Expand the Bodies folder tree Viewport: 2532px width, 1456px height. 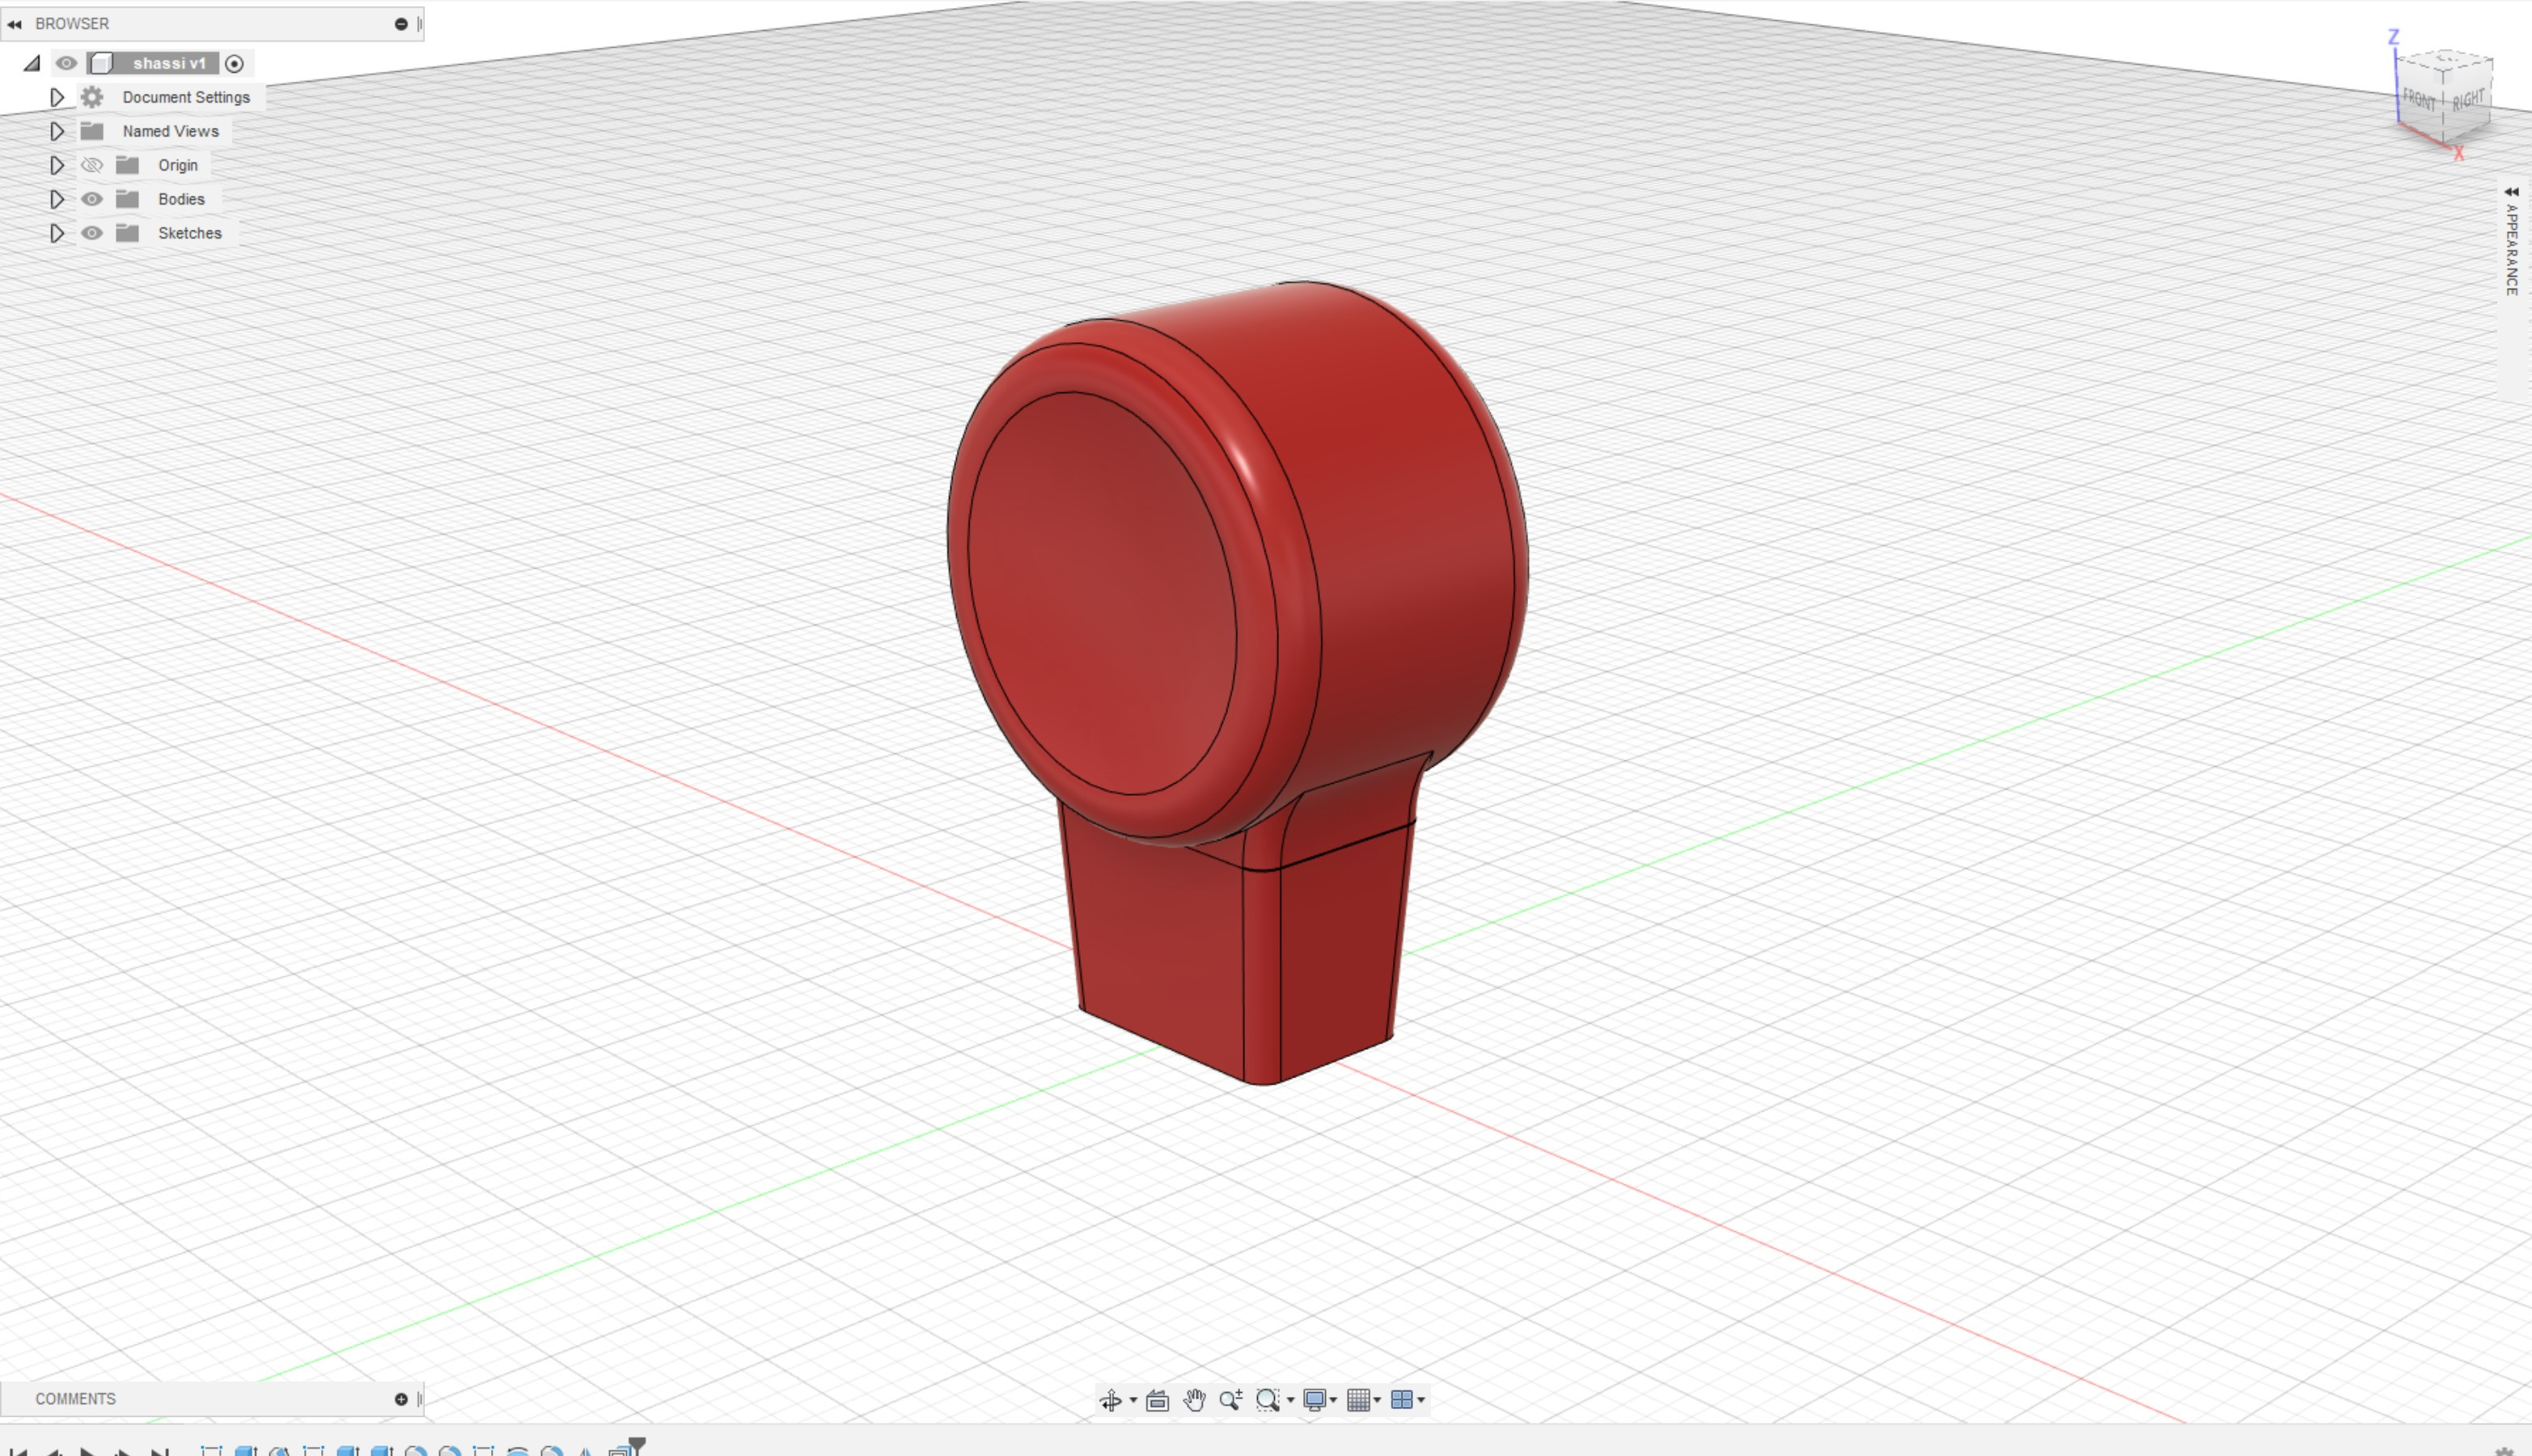[x=57, y=199]
